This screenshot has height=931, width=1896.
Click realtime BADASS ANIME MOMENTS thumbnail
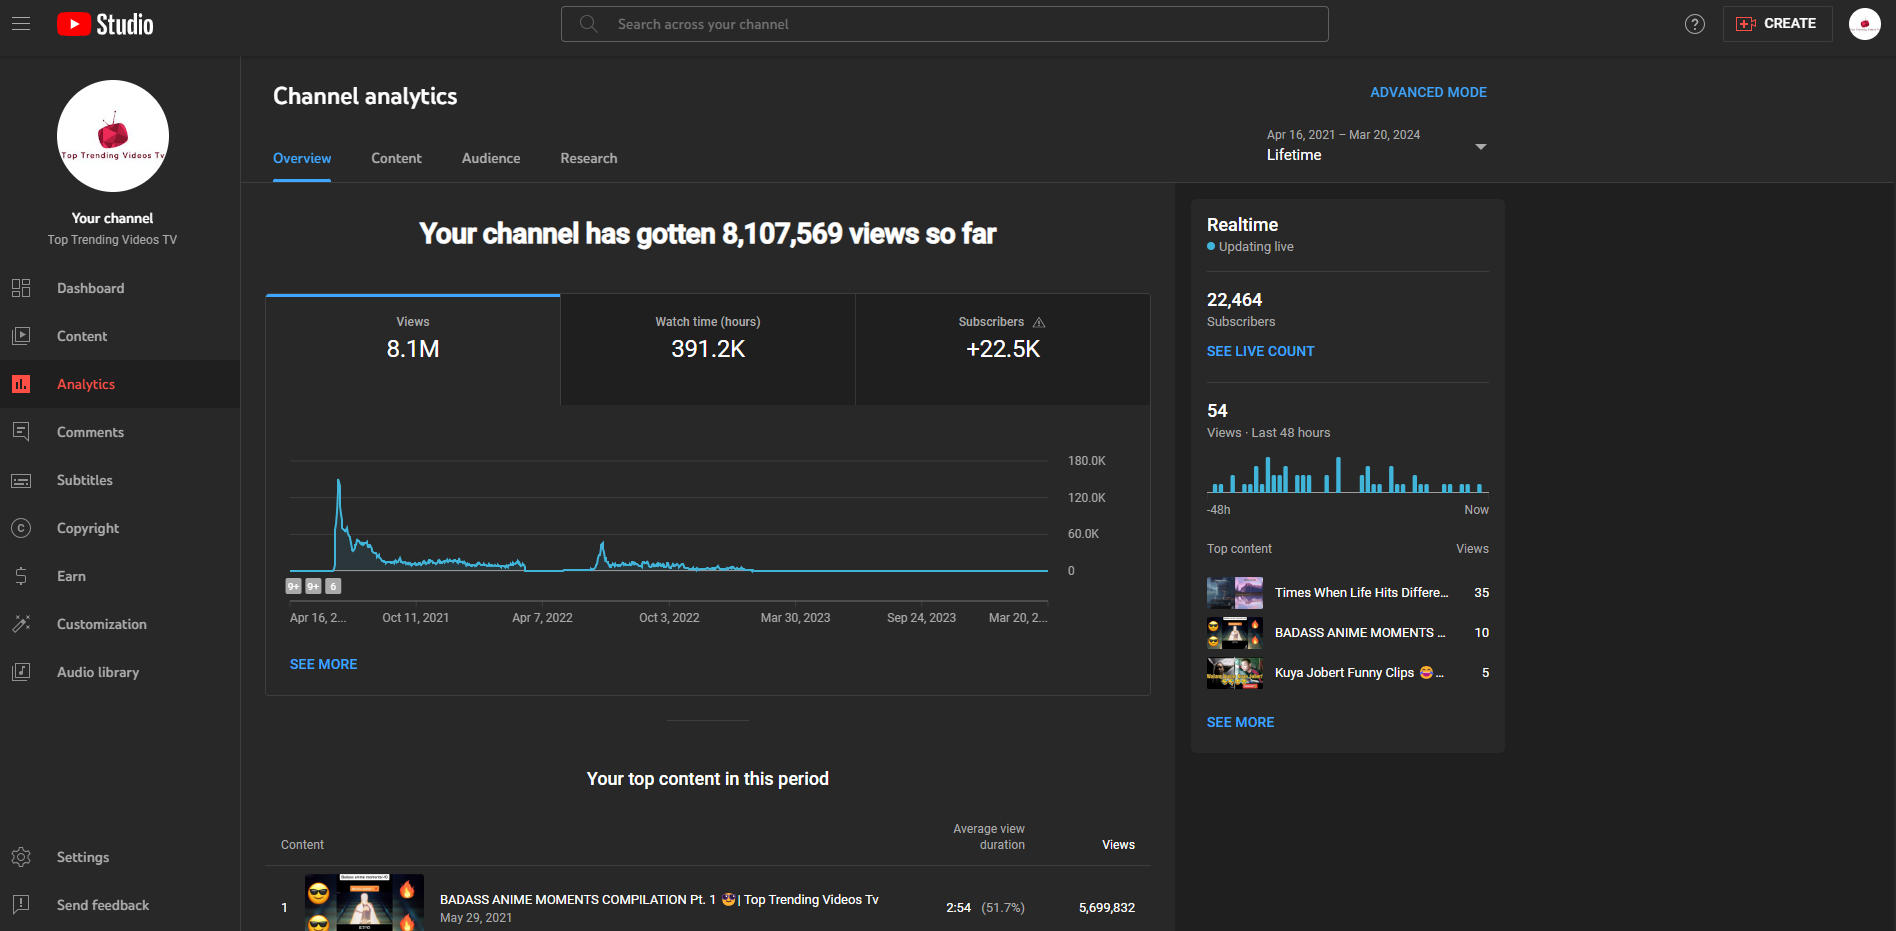(x=1235, y=633)
